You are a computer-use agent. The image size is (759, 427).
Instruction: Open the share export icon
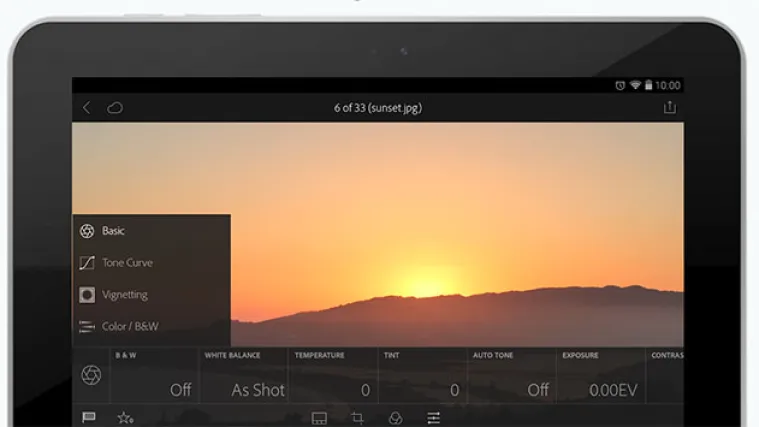[x=669, y=108]
